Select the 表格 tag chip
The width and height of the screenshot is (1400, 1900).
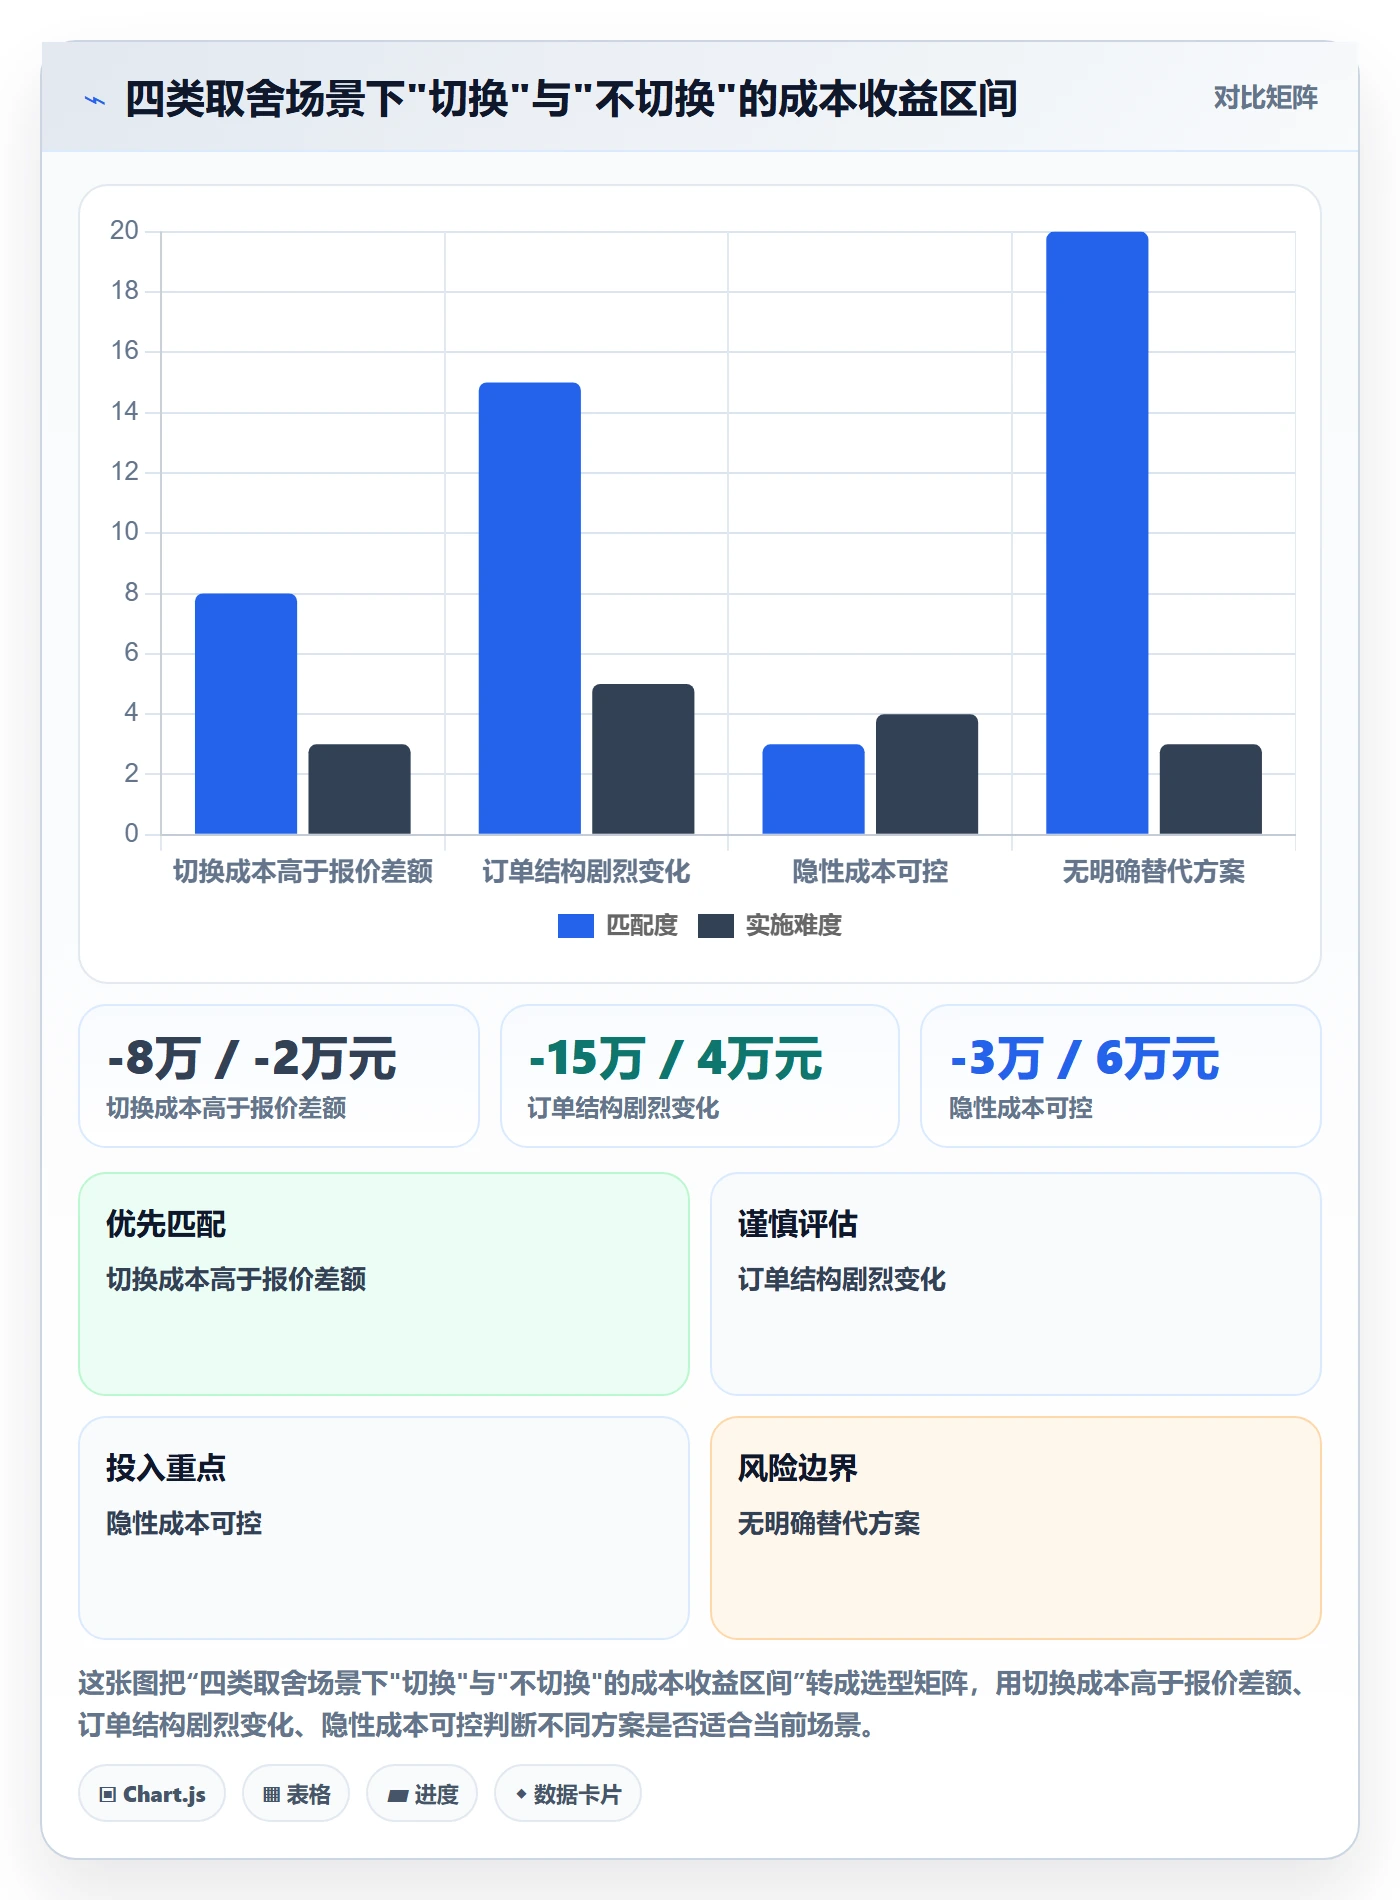pos(296,1794)
